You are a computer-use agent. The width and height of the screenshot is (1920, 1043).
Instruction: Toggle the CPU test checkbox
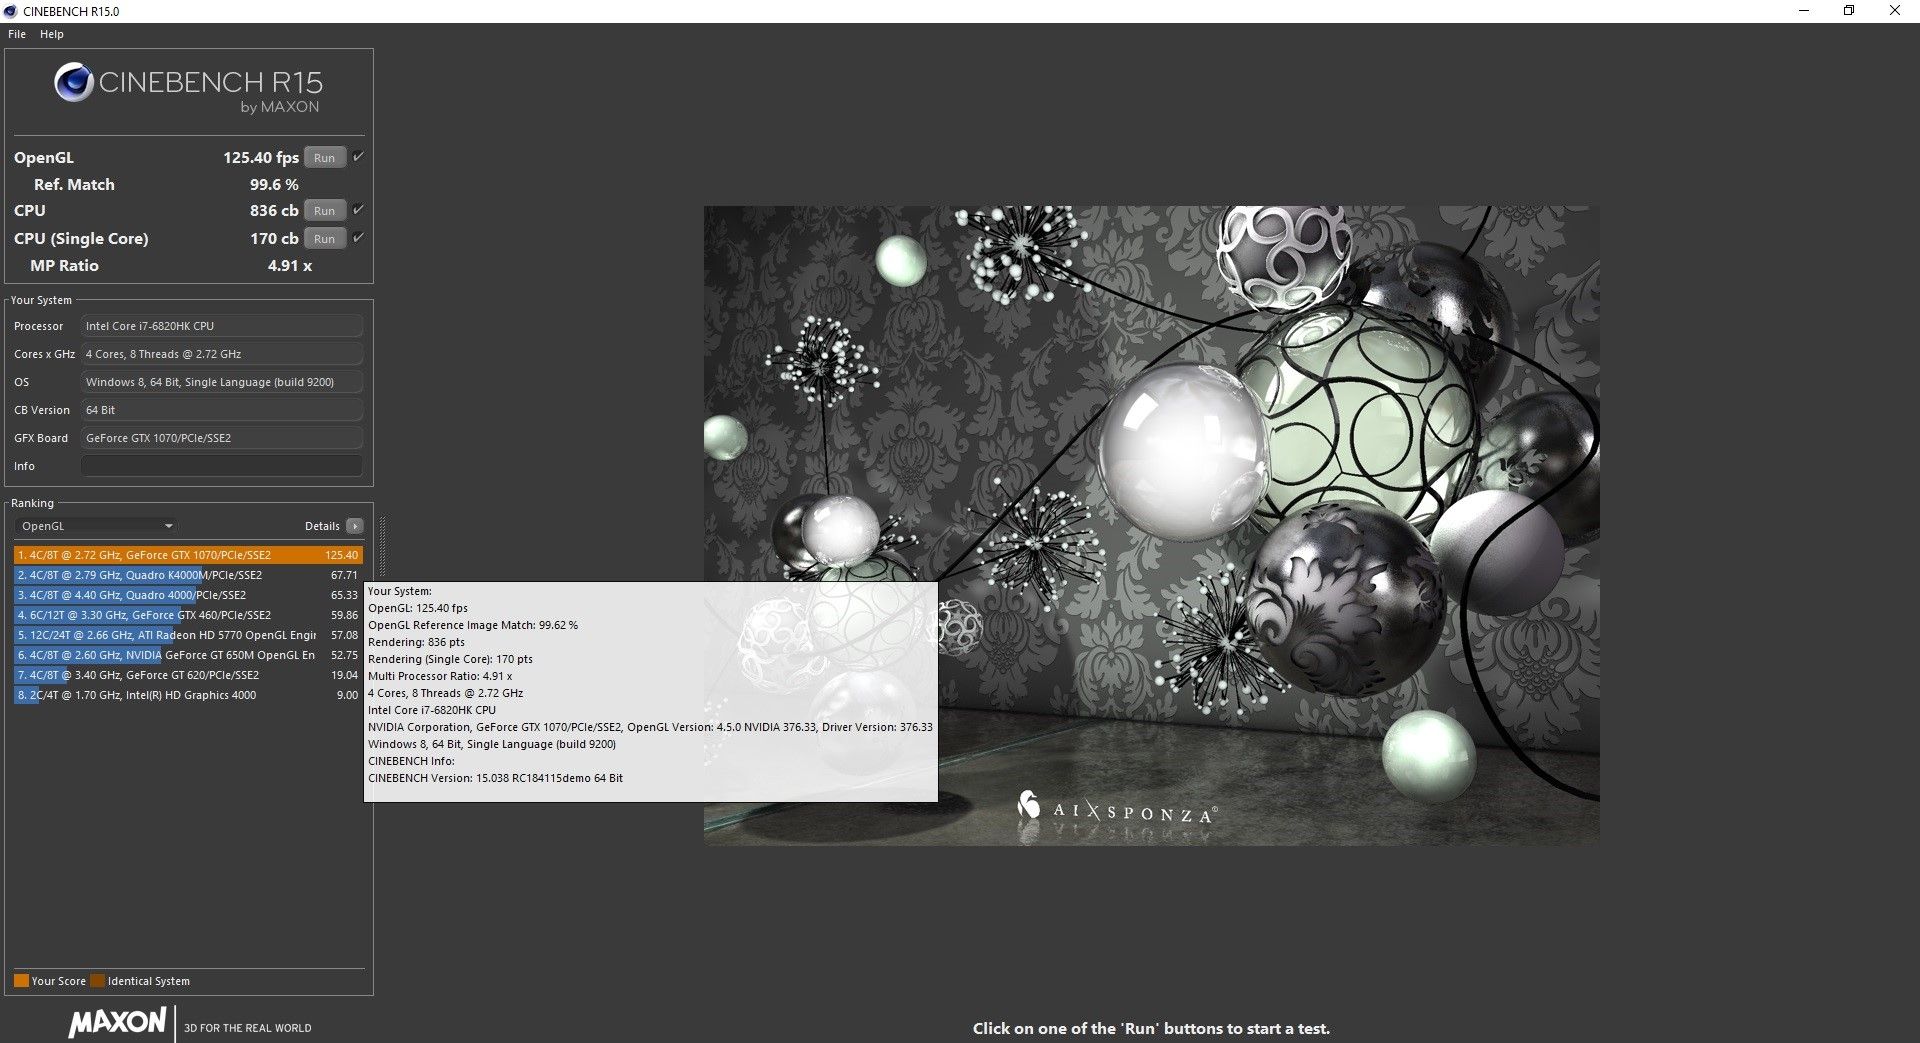tap(358, 210)
